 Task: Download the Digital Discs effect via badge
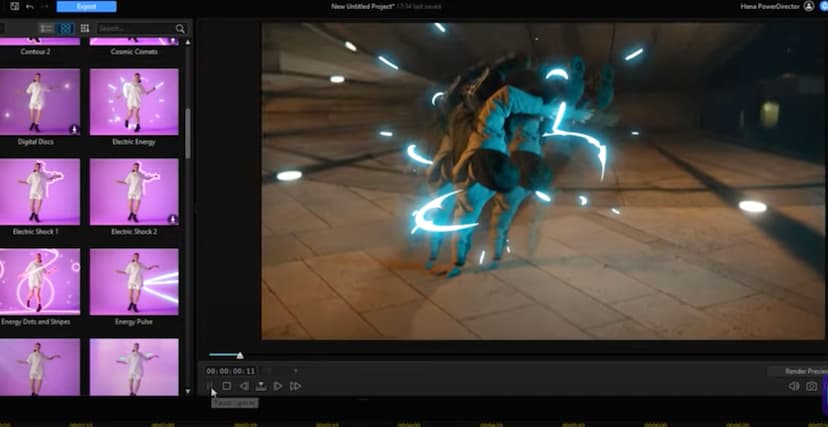(x=74, y=129)
